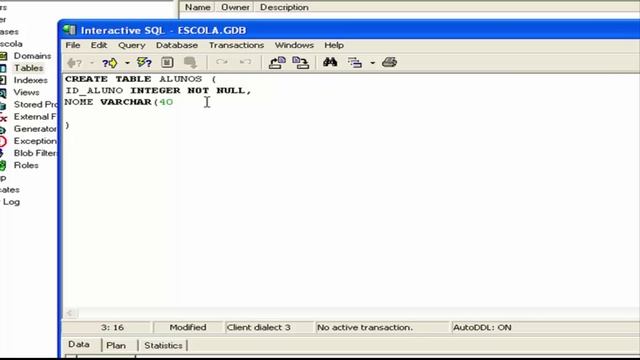
Task: Click the horizontal scrollbar left arrow
Action: [70, 313]
